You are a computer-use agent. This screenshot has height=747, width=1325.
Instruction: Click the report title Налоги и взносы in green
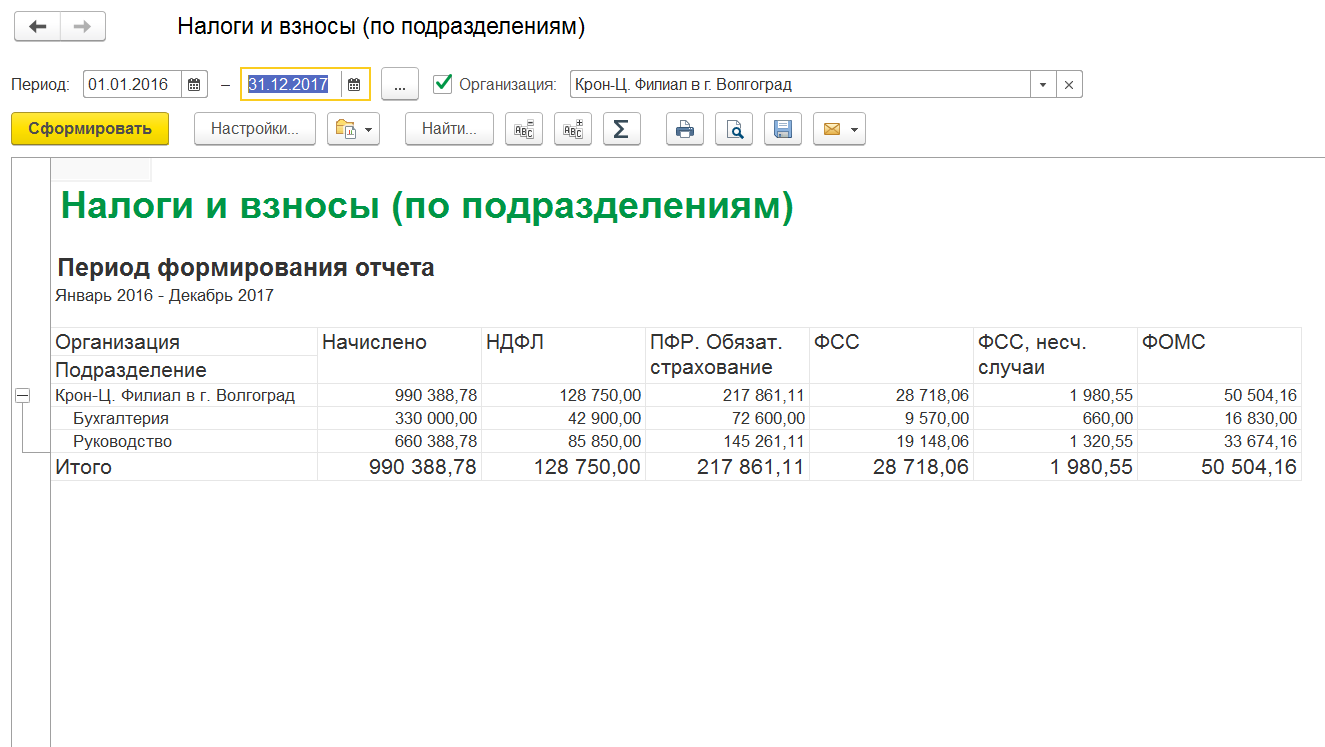click(427, 206)
